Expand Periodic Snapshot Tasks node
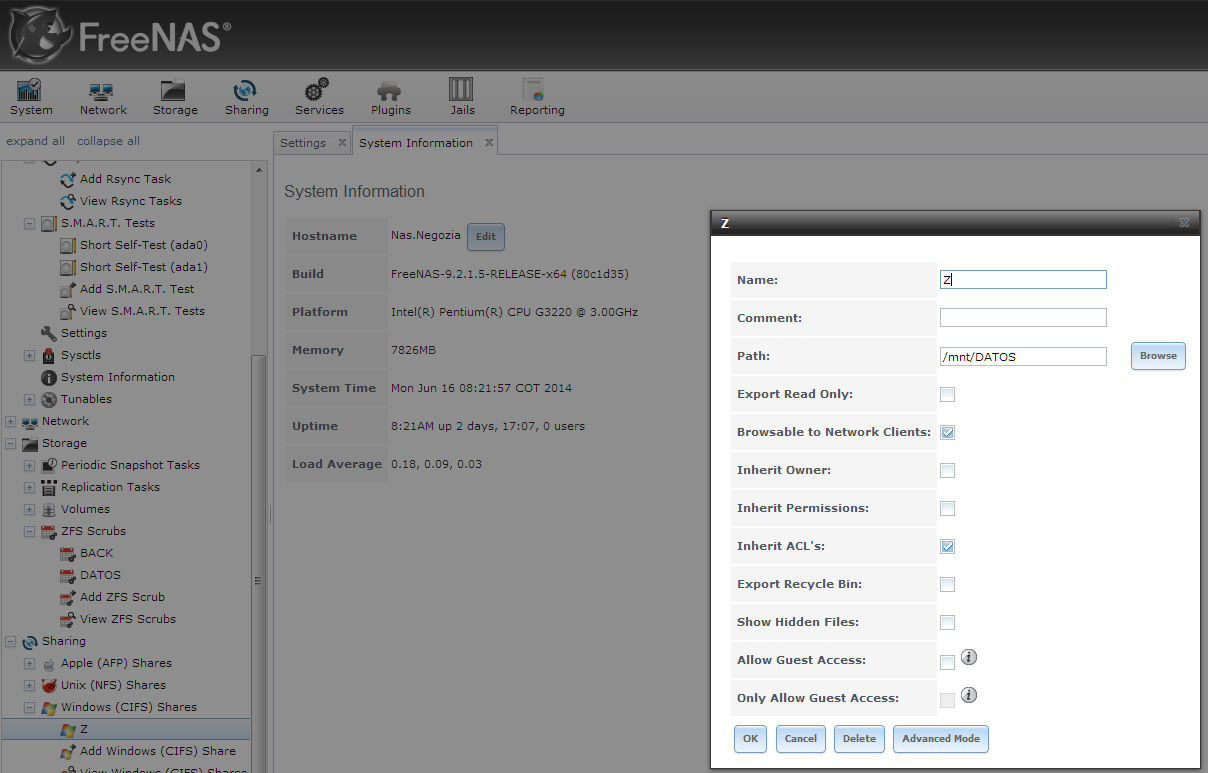Image resolution: width=1208 pixels, height=773 pixels. tap(29, 465)
